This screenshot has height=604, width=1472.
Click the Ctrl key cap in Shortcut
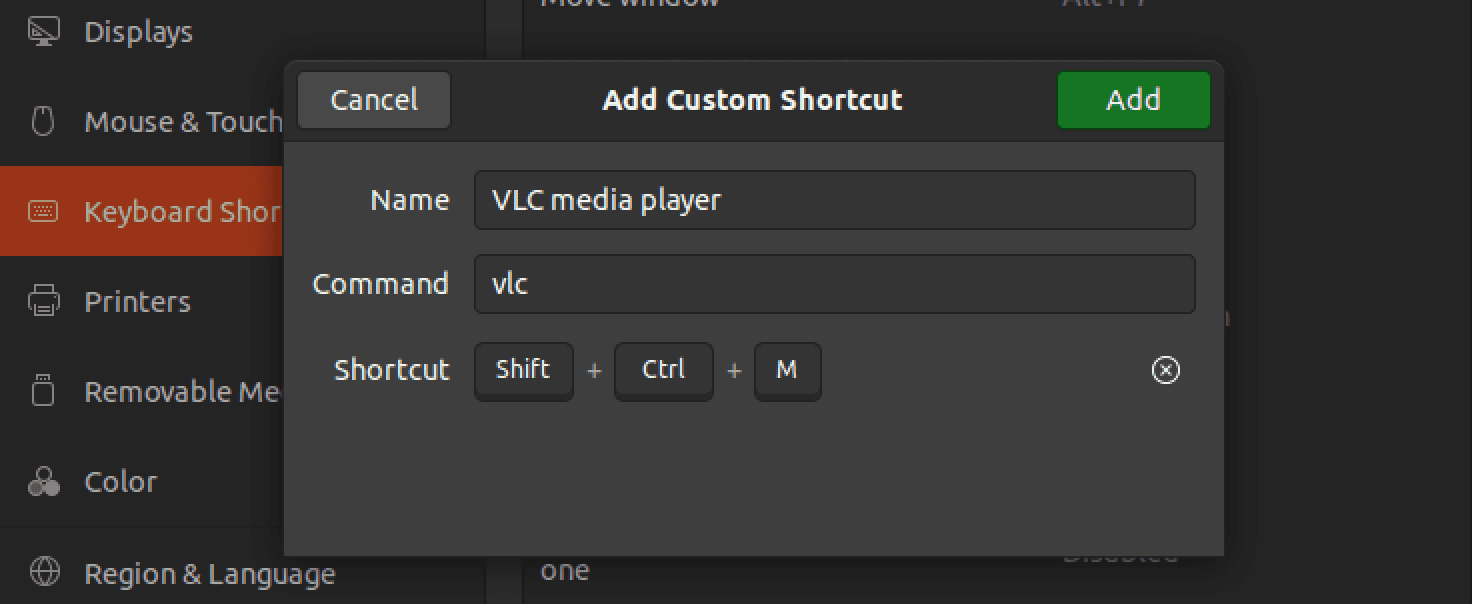663,370
